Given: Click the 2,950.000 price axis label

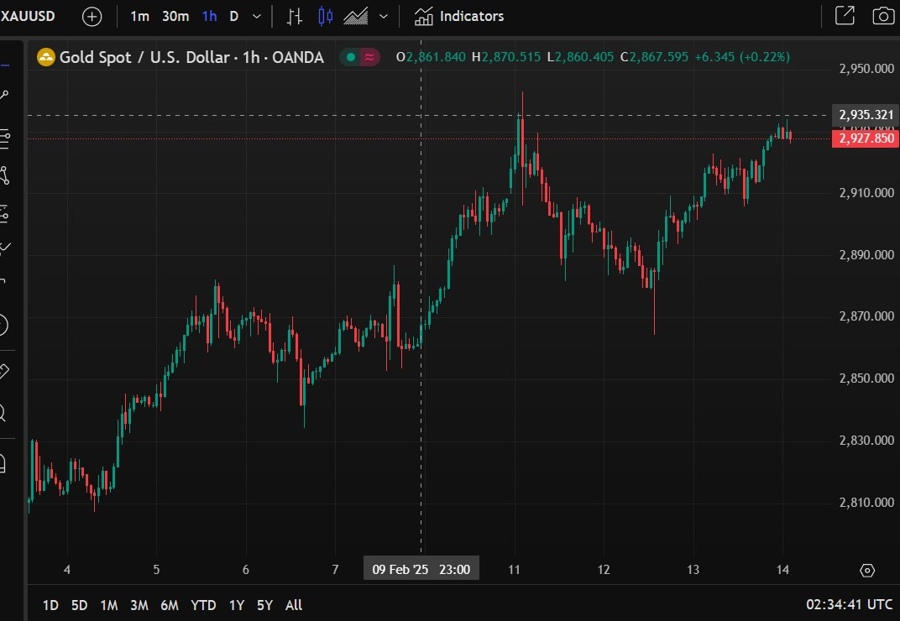Looking at the screenshot, I should click(x=866, y=69).
